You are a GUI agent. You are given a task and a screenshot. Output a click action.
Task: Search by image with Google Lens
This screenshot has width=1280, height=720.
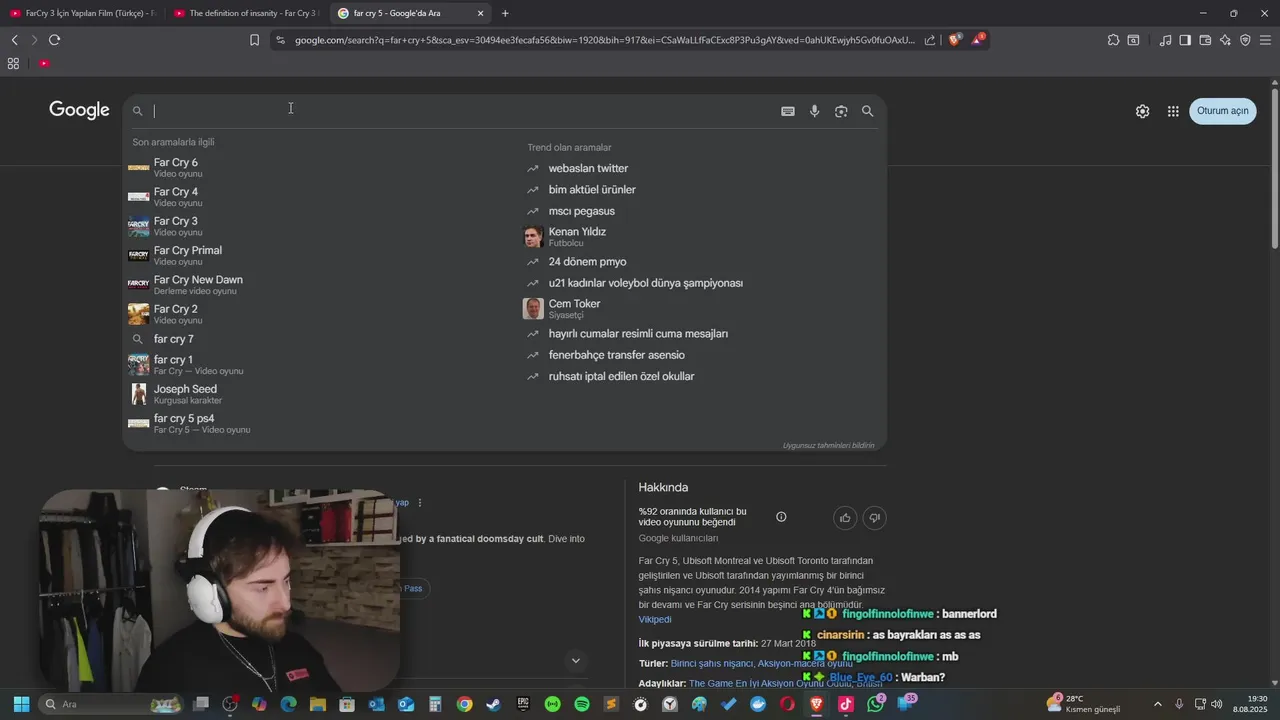(841, 111)
